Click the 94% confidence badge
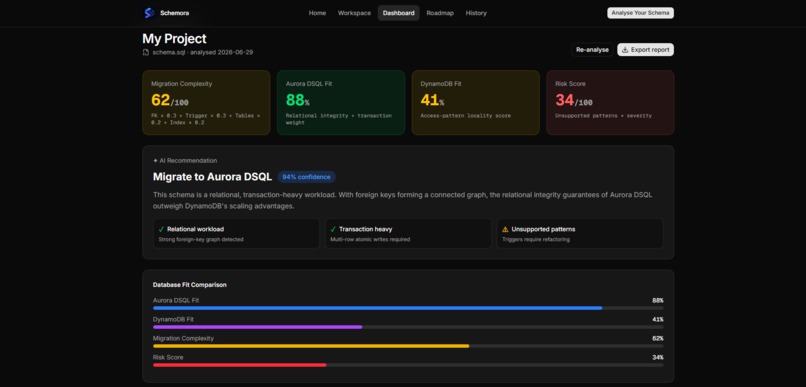This screenshot has width=806, height=387. 306,177
